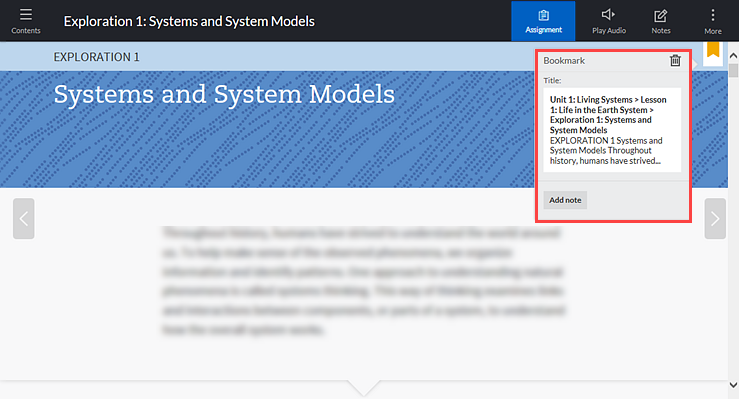Click the scrollbar down arrow
Viewport: 739px width, 399px height.
733,385
